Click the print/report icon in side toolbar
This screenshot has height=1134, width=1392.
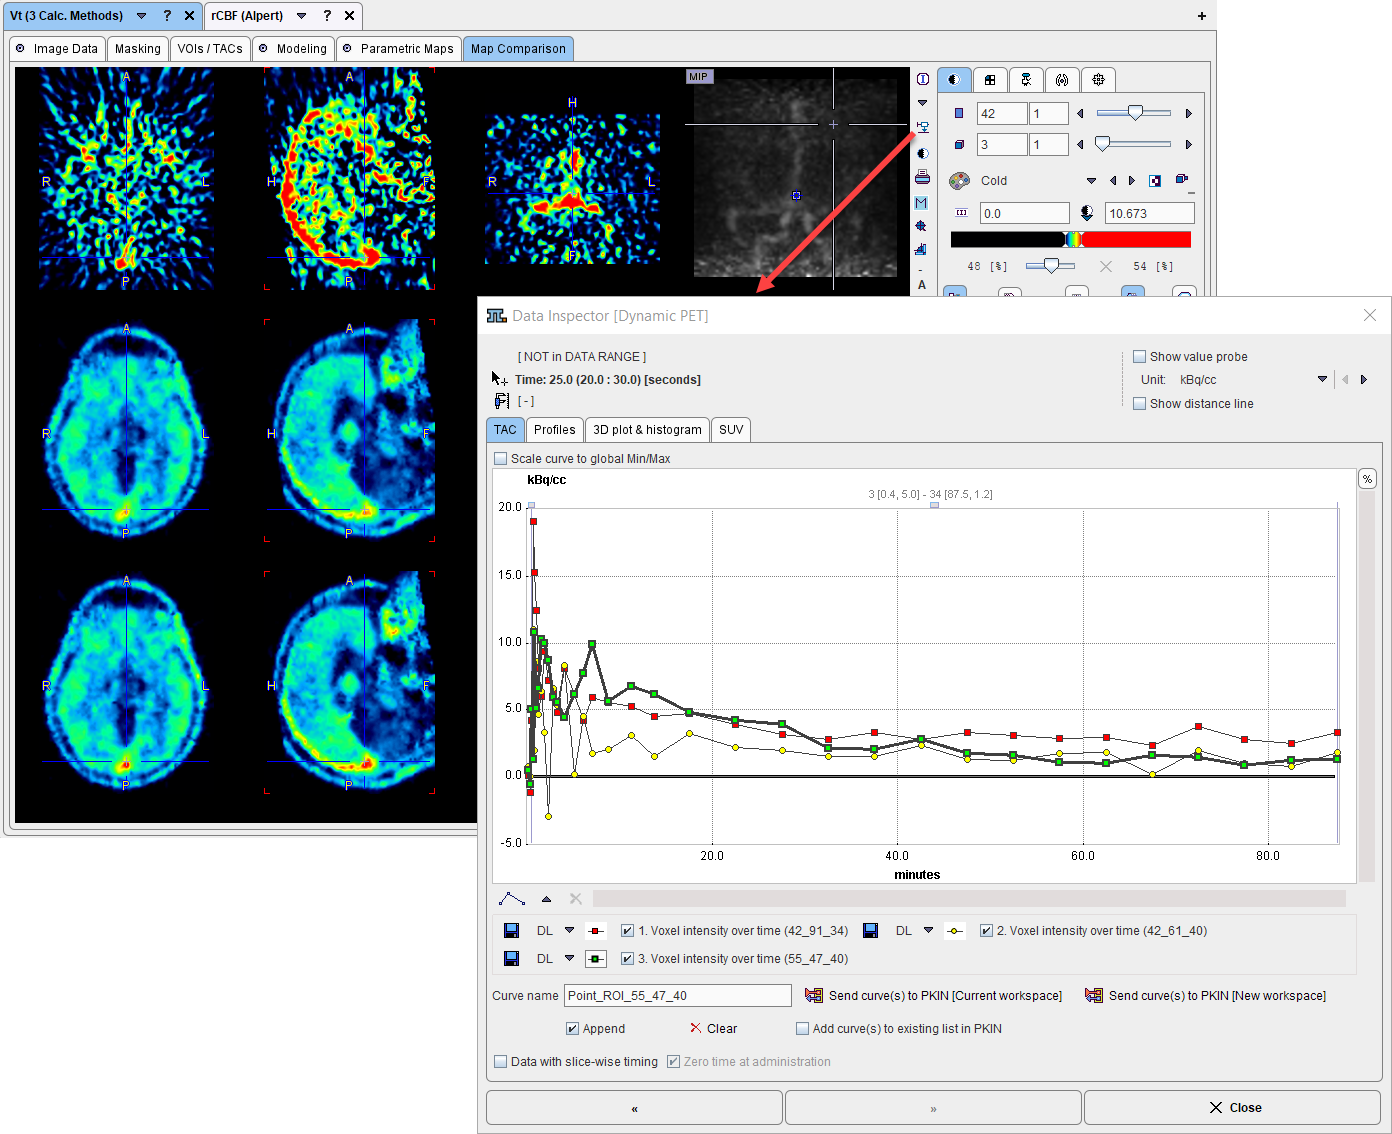pyautogui.click(x=922, y=177)
